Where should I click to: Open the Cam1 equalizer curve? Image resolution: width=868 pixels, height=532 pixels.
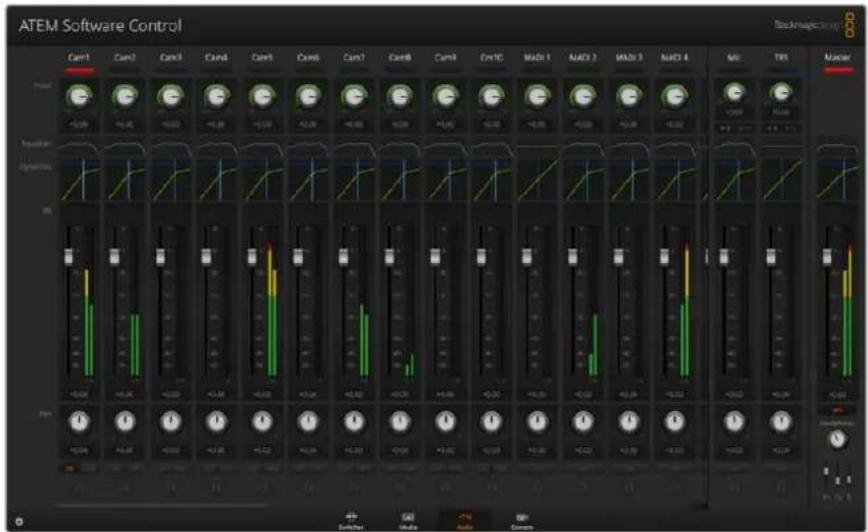[x=79, y=147]
